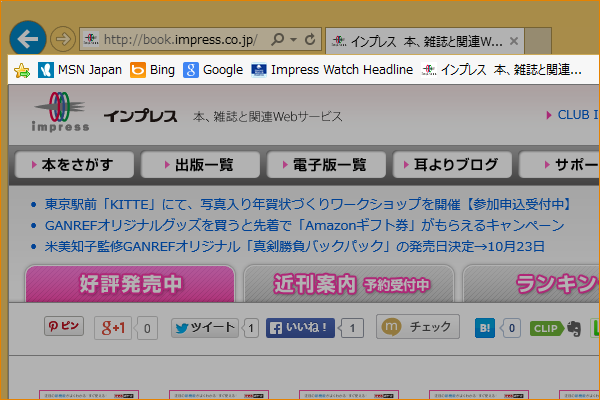Open the address bar autocomplete dropdown arrow
The image size is (600, 400).
pos(293,39)
